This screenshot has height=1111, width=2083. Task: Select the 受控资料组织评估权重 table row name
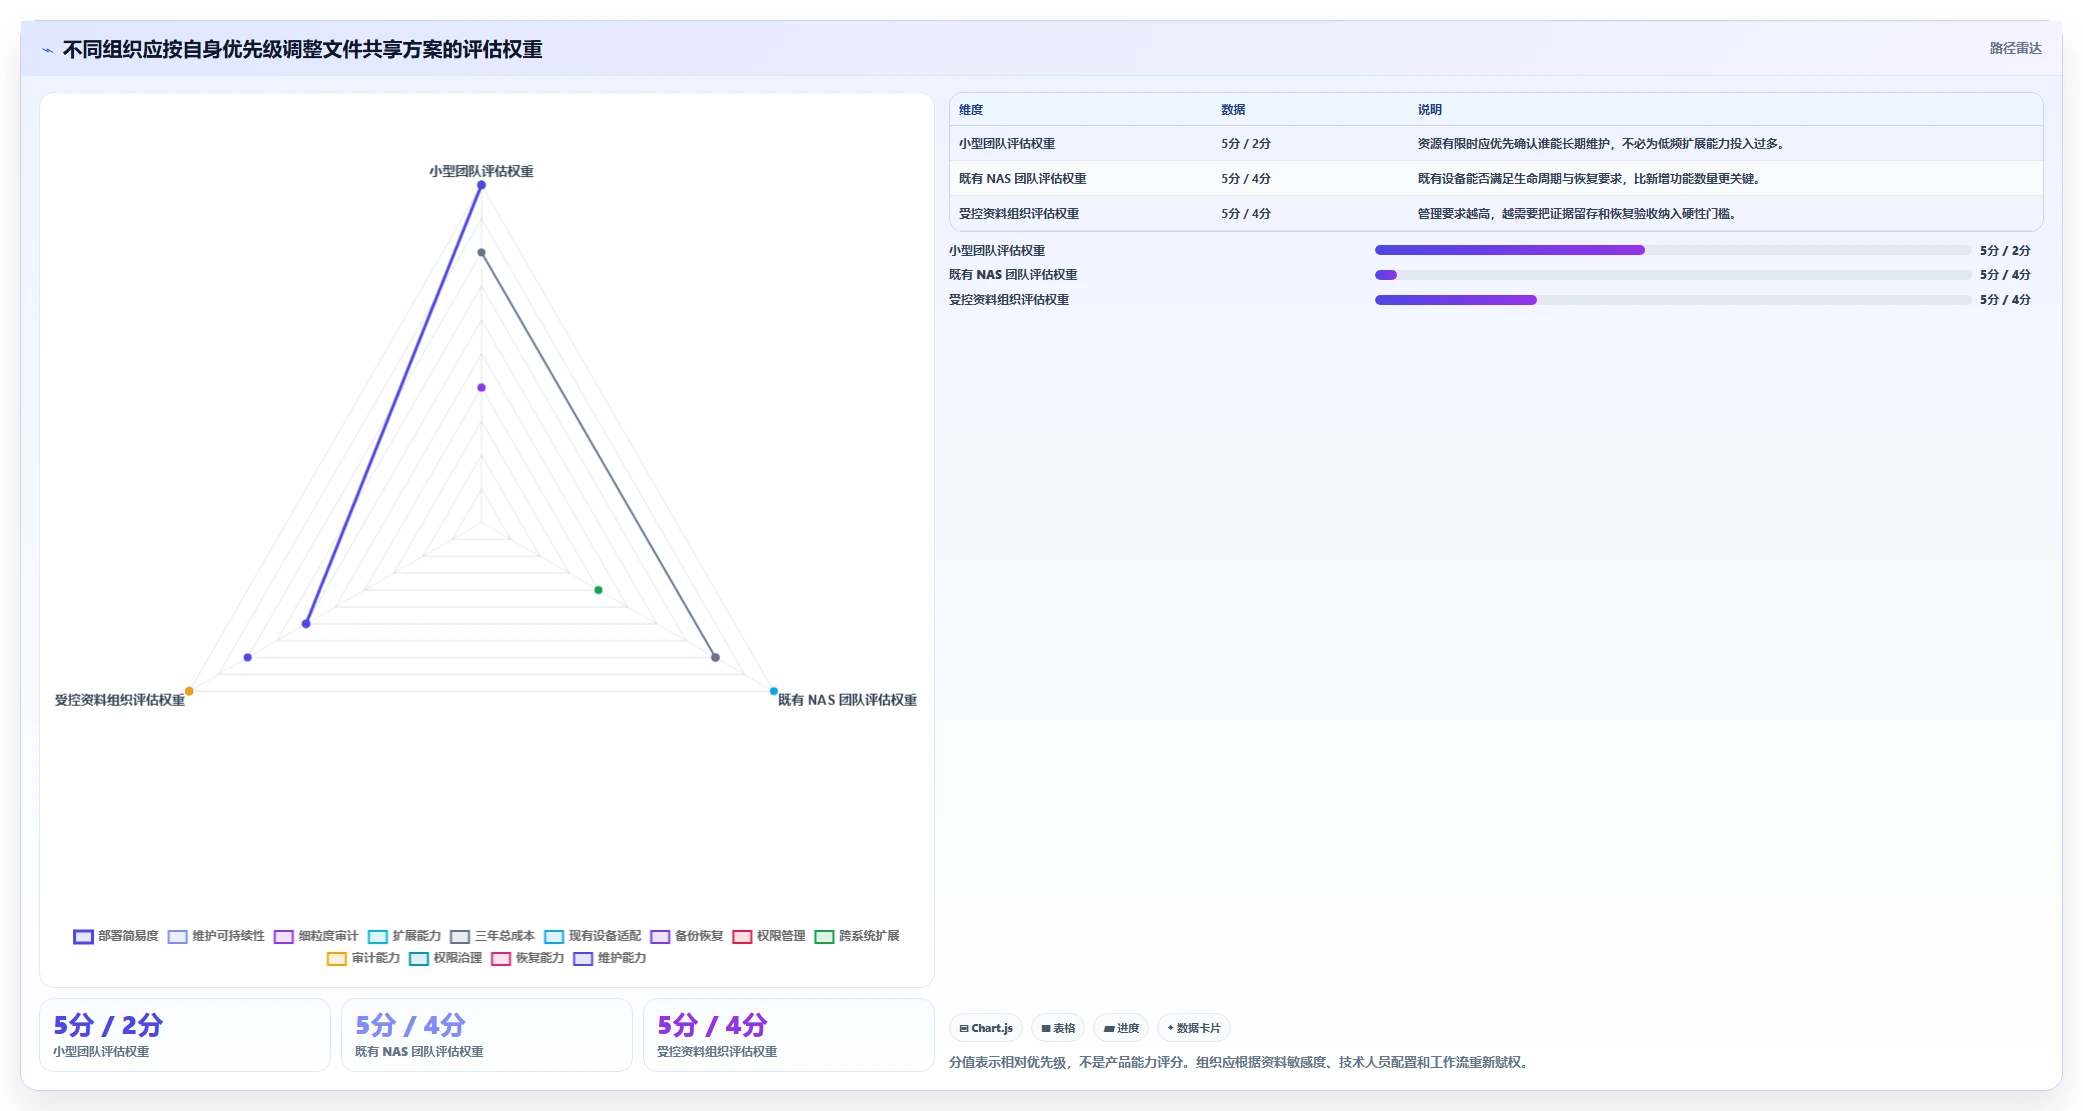tap(1019, 214)
